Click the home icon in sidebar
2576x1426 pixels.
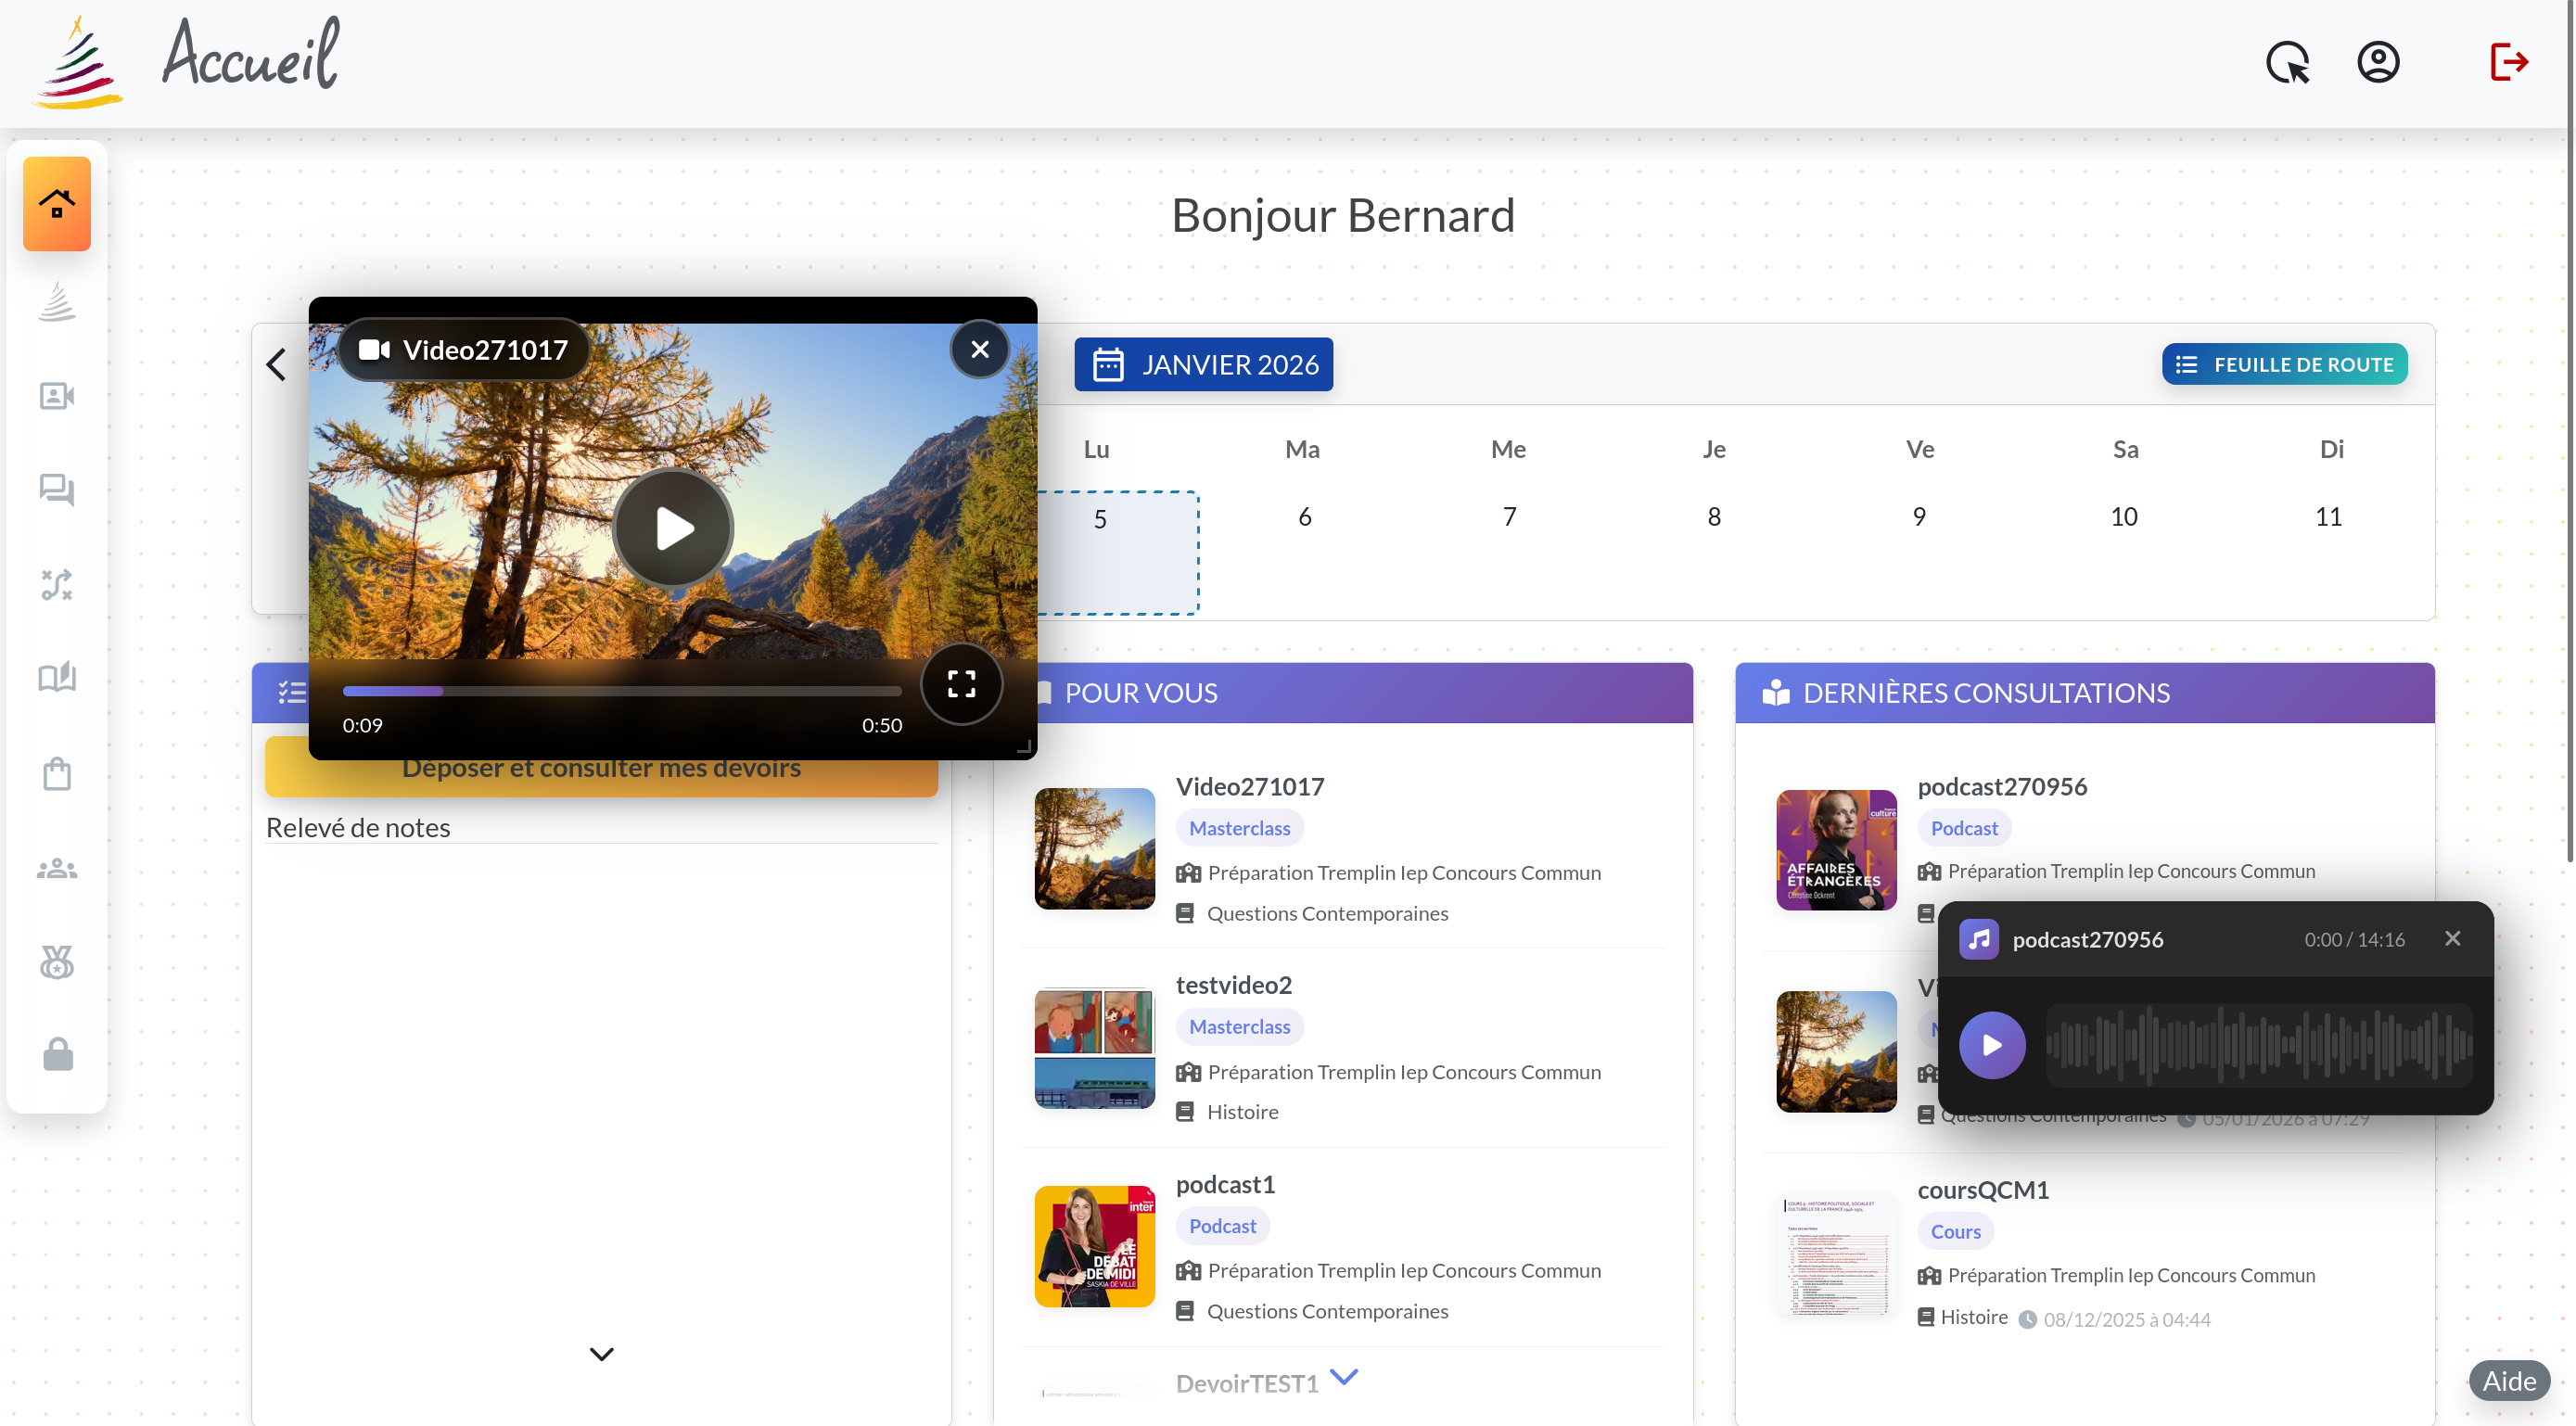[x=57, y=204]
